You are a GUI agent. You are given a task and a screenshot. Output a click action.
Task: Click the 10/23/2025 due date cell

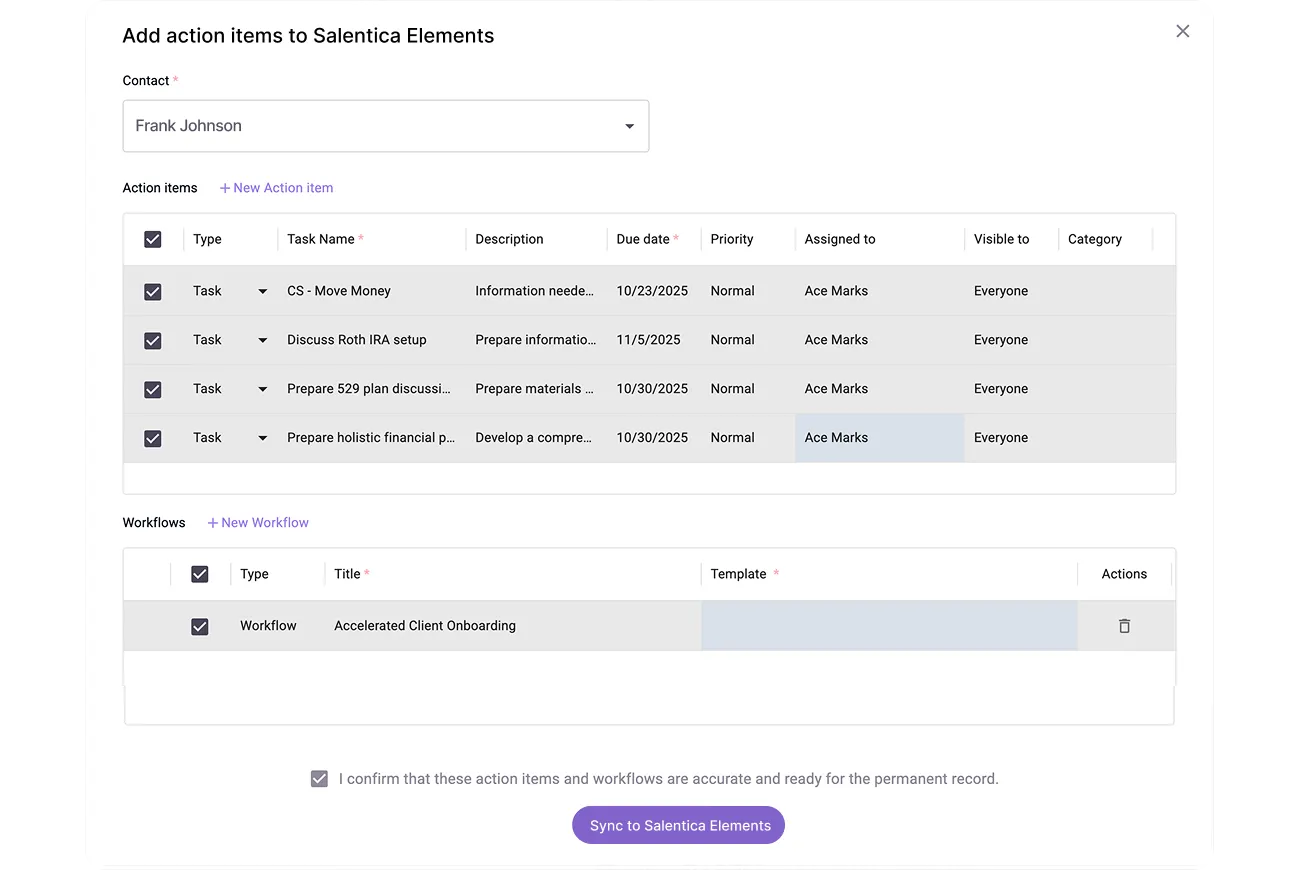(x=654, y=291)
